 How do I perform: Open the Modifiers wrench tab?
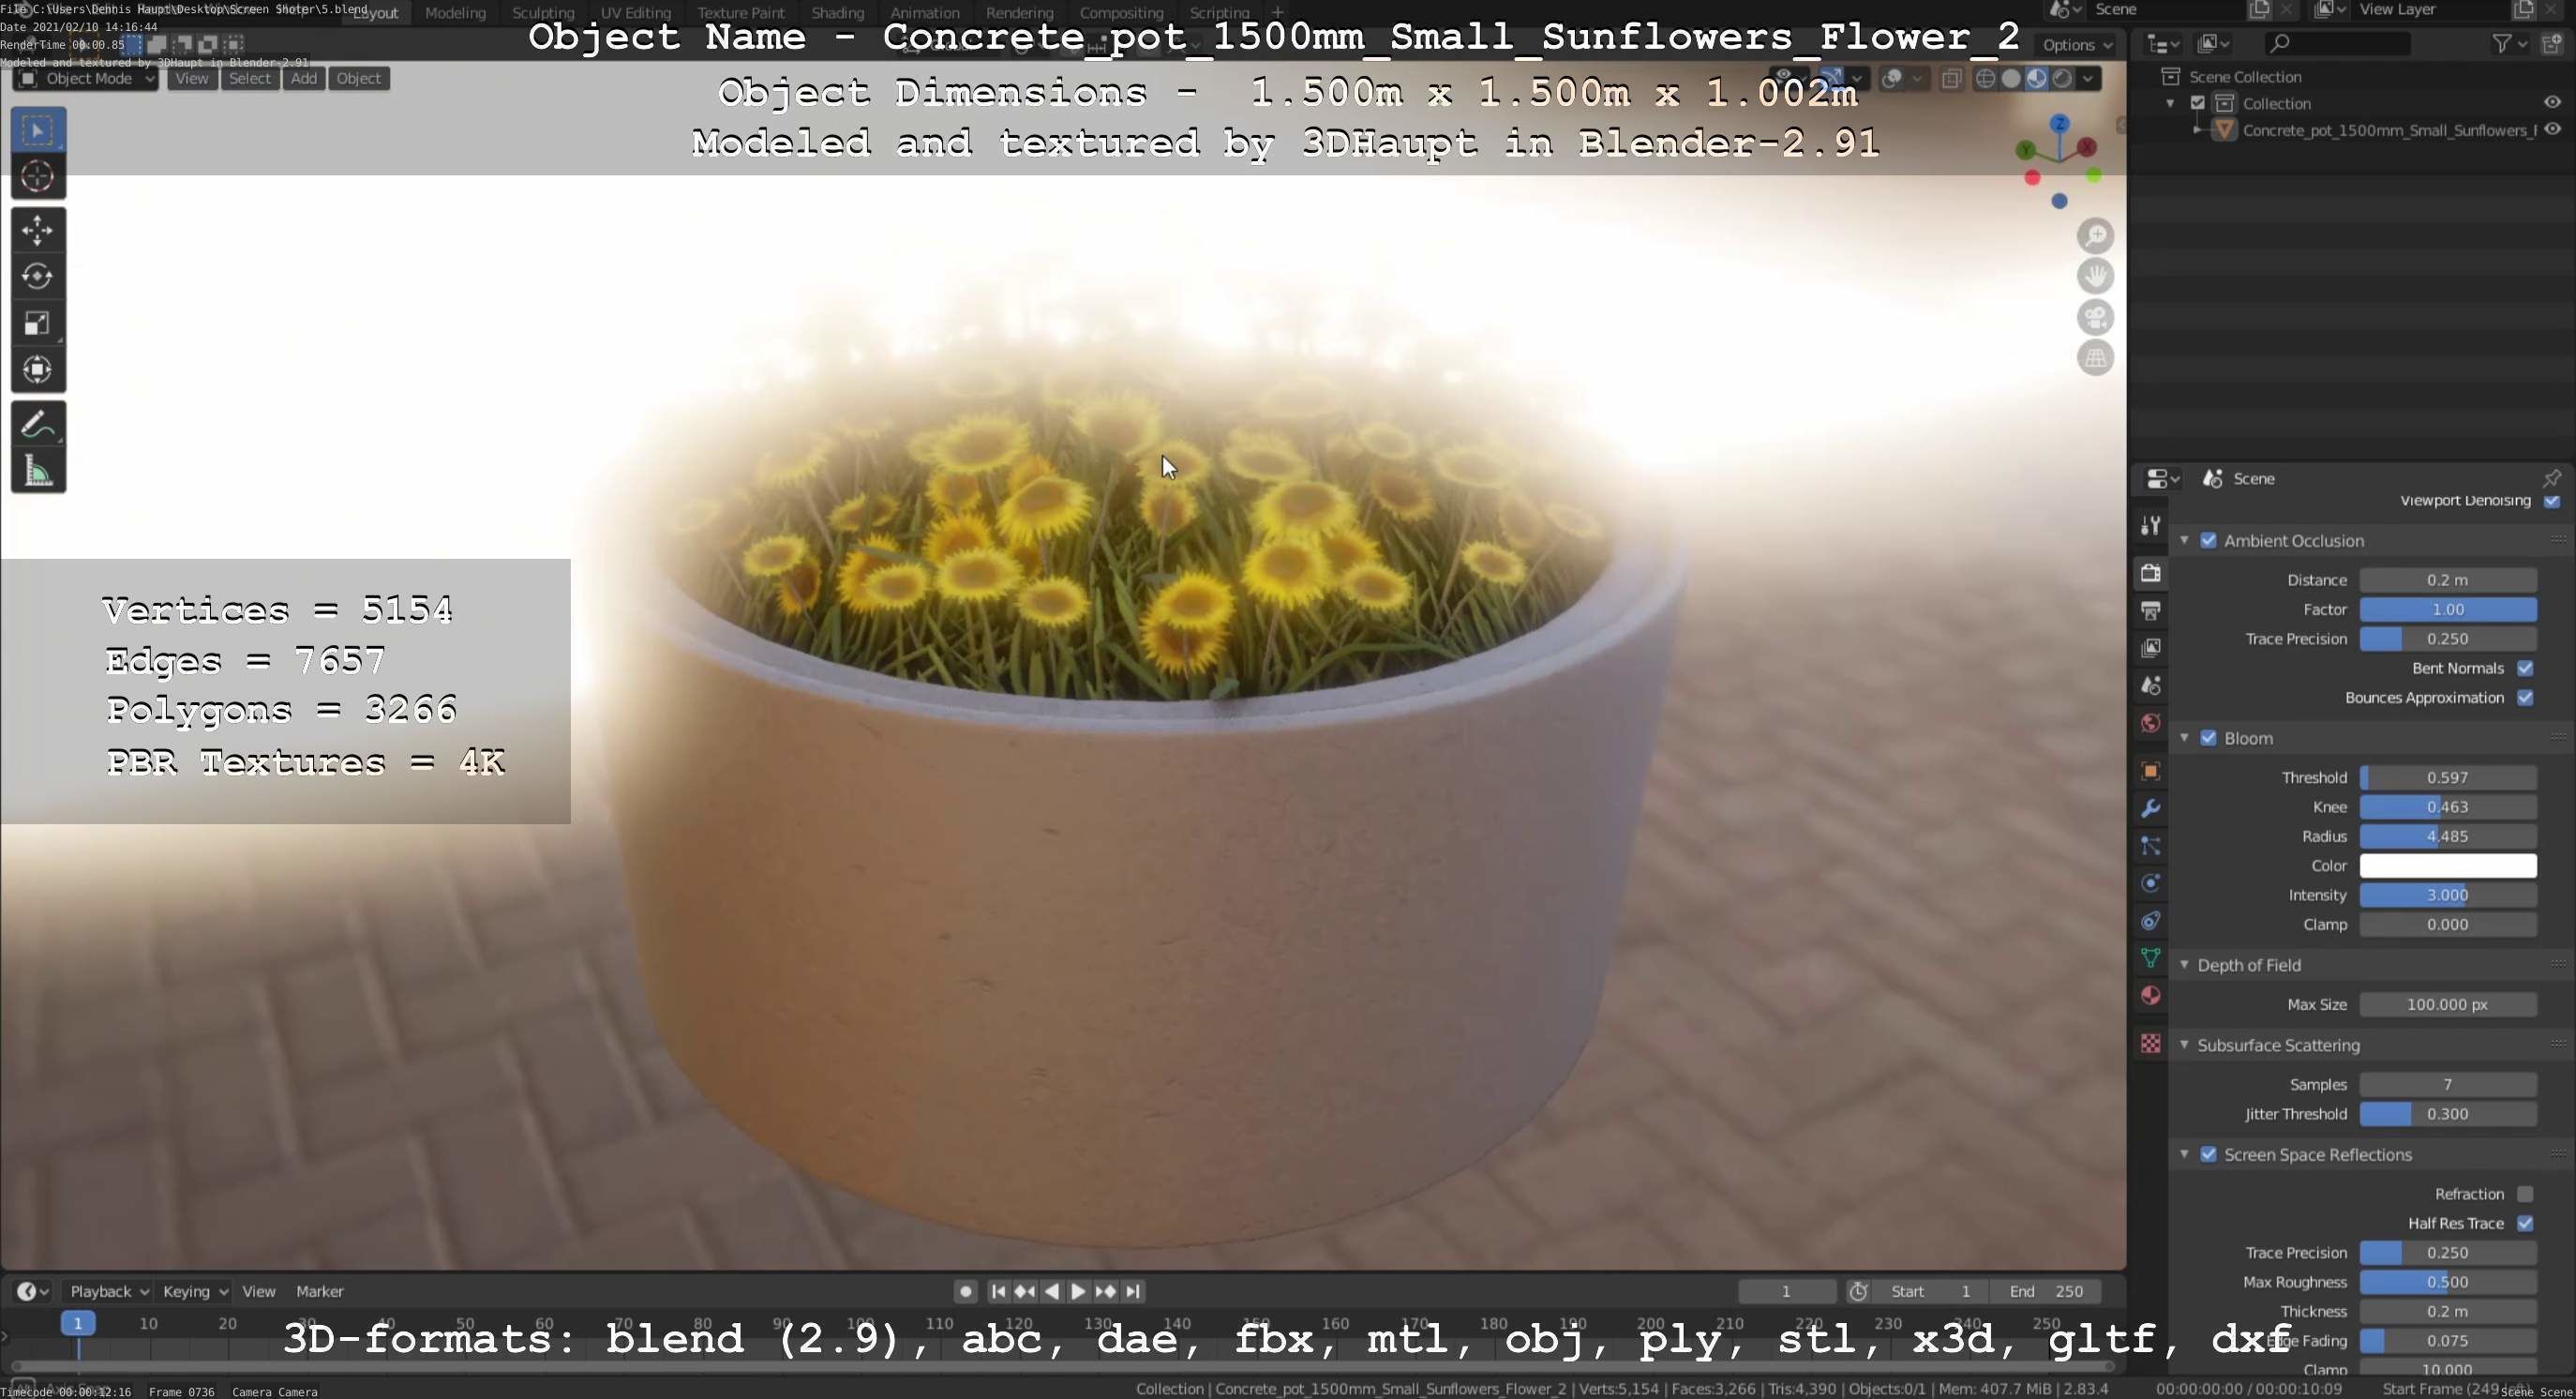(x=2150, y=808)
